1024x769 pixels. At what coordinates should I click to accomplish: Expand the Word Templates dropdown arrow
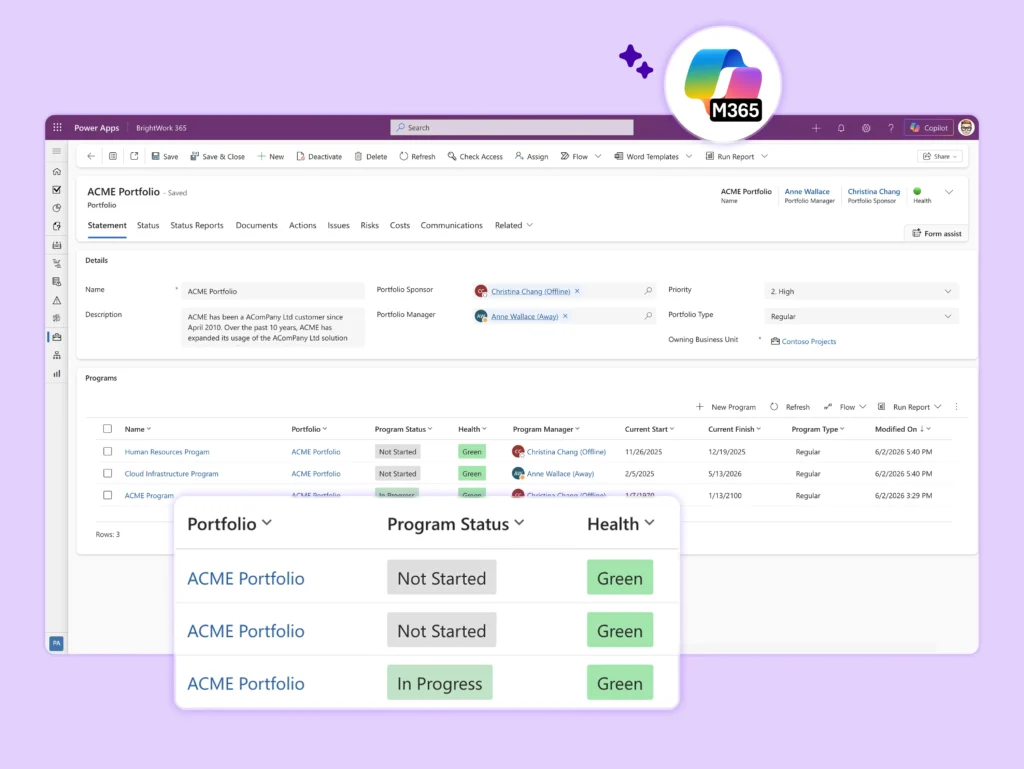[x=688, y=157]
